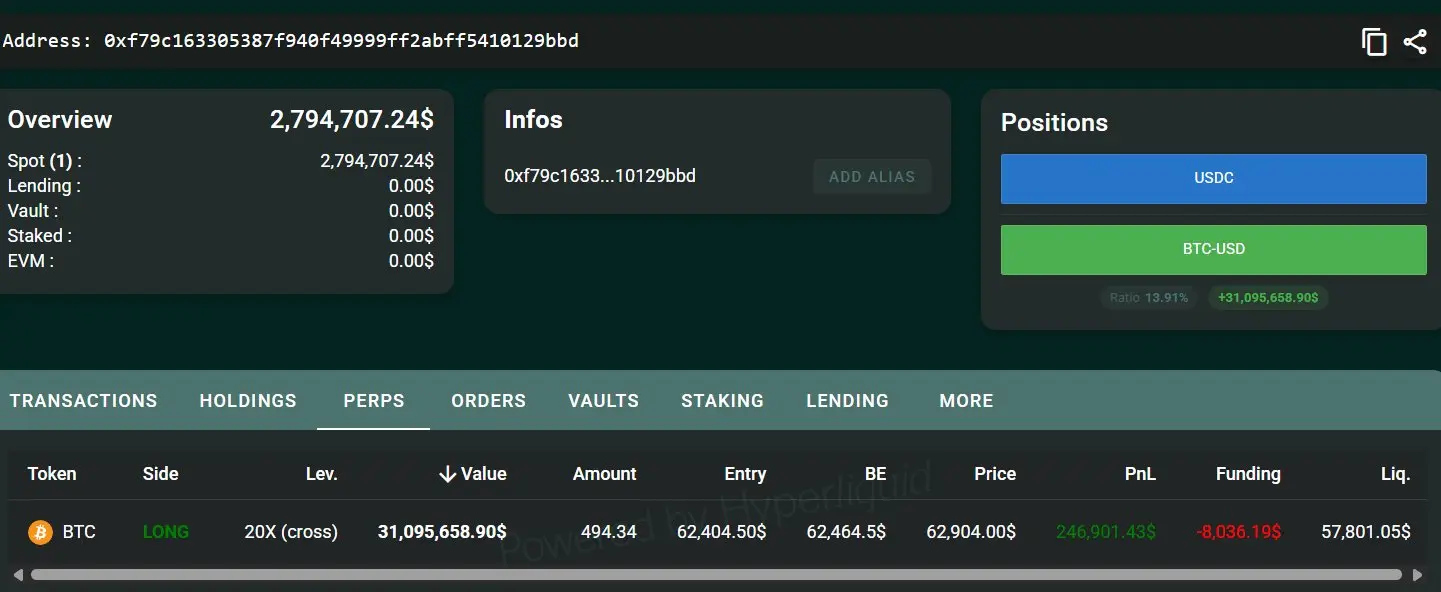This screenshot has width=1441, height=592.
Task: Click the BTC token name in row
Action: coord(79,532)
